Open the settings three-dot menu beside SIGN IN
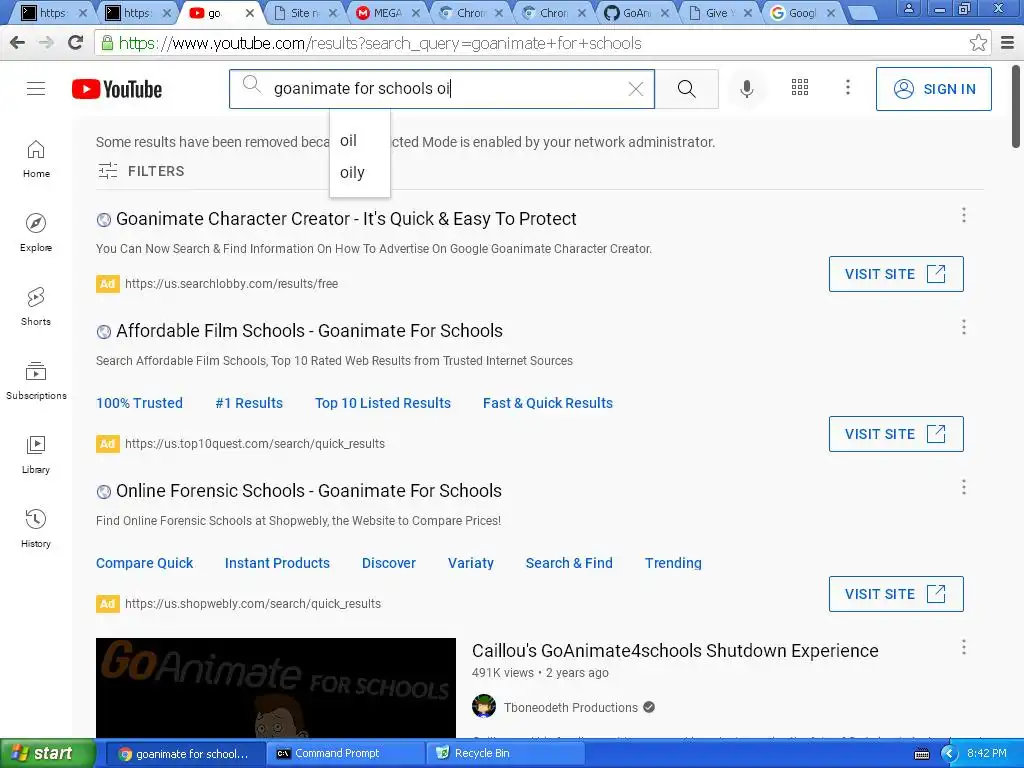The image size is (1024, 768). (848, 87)
